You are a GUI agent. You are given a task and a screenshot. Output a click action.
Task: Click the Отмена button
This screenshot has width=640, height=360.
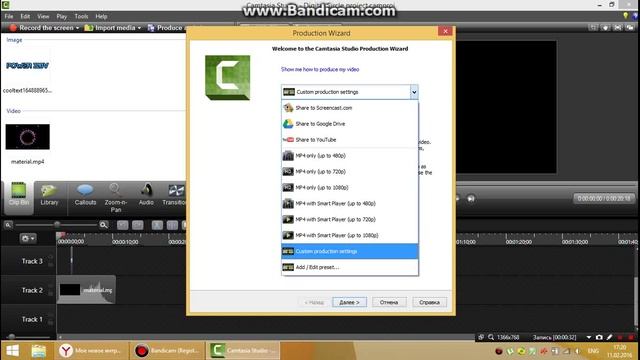point(389,302)
